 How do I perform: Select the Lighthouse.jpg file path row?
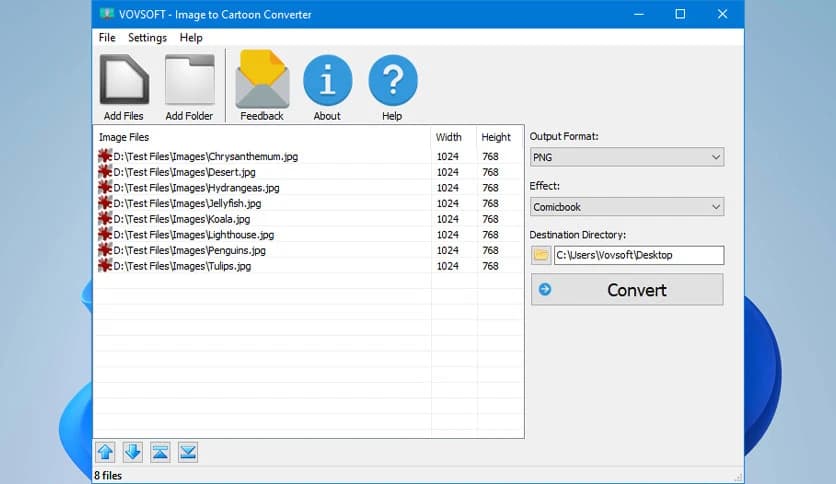(x=194, y=235)
